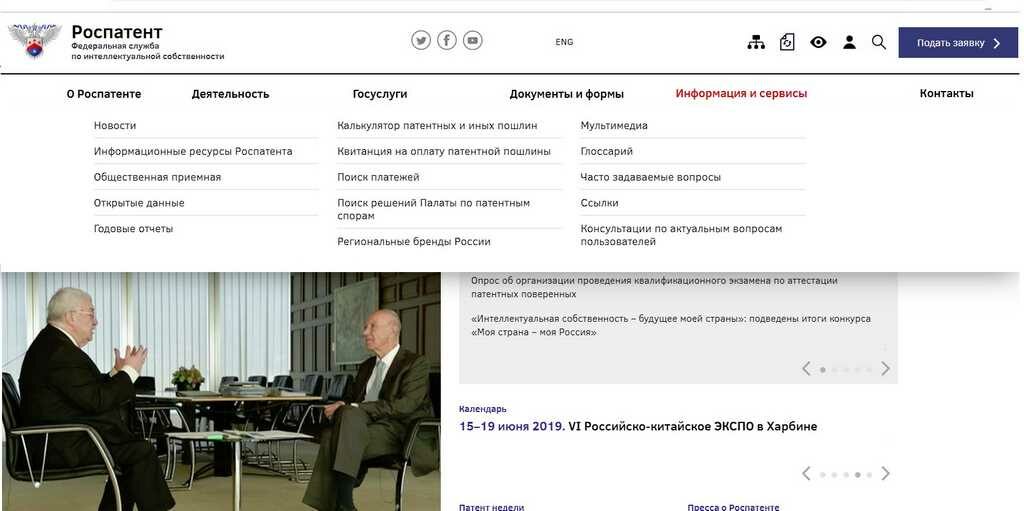Open Информационные ресурсы Роспатента link

coord(193,152)
